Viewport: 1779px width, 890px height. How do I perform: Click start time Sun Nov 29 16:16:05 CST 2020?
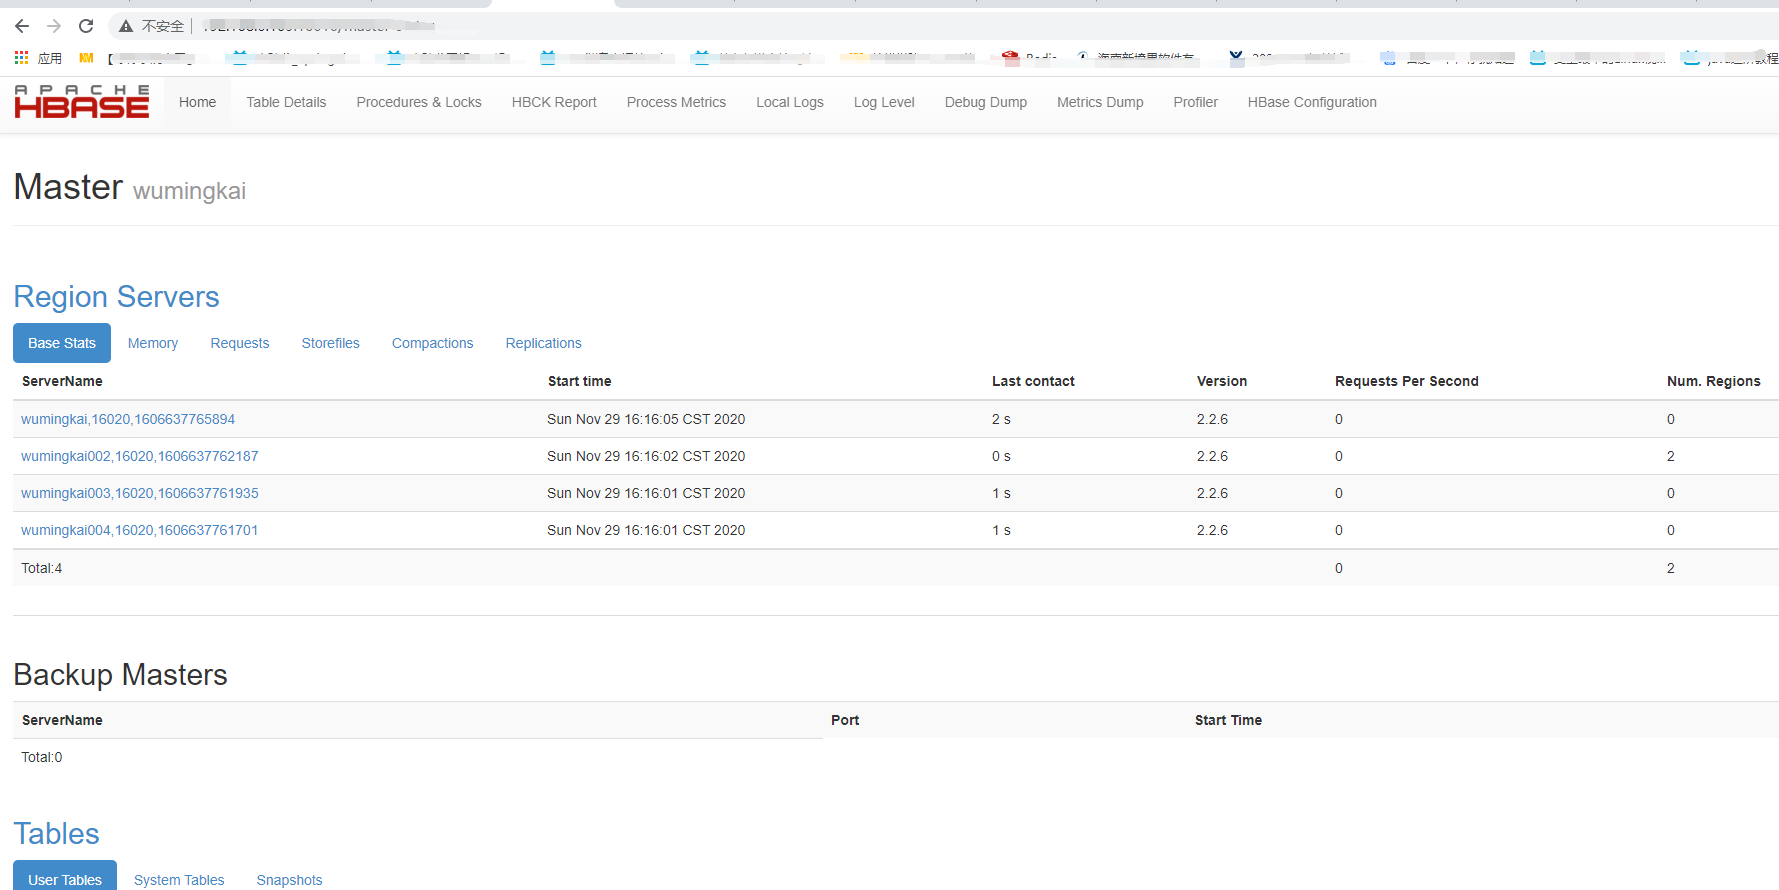coord(646,419)
